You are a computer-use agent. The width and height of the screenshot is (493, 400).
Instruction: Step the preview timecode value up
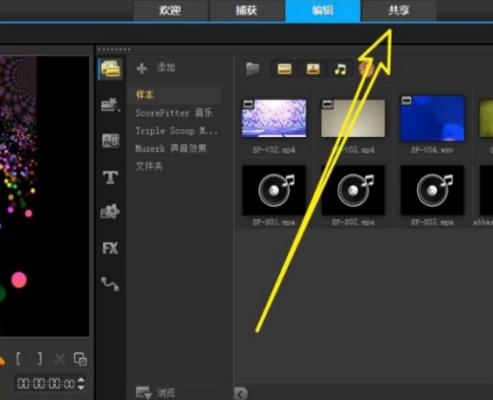pyautogui.click(x=81, y=380)
